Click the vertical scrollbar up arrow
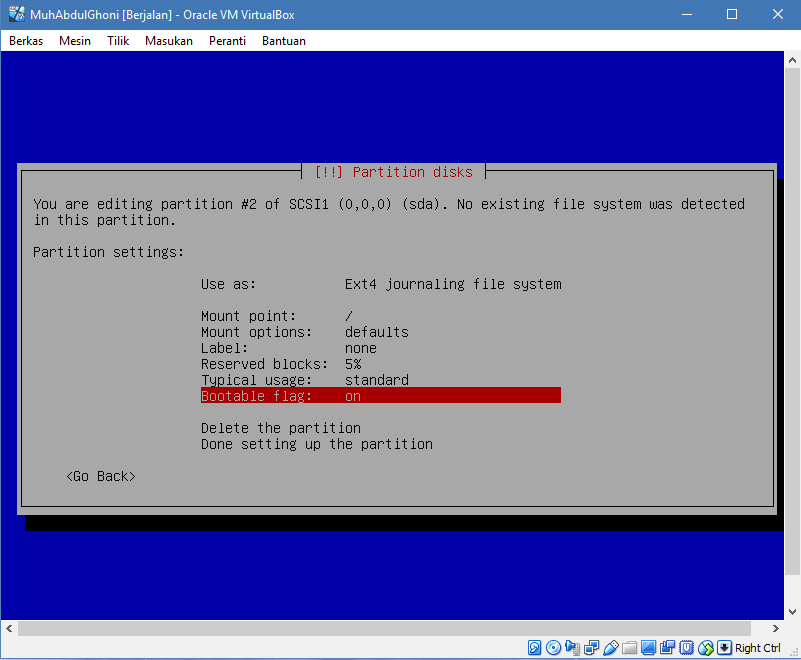 point(792,60)
